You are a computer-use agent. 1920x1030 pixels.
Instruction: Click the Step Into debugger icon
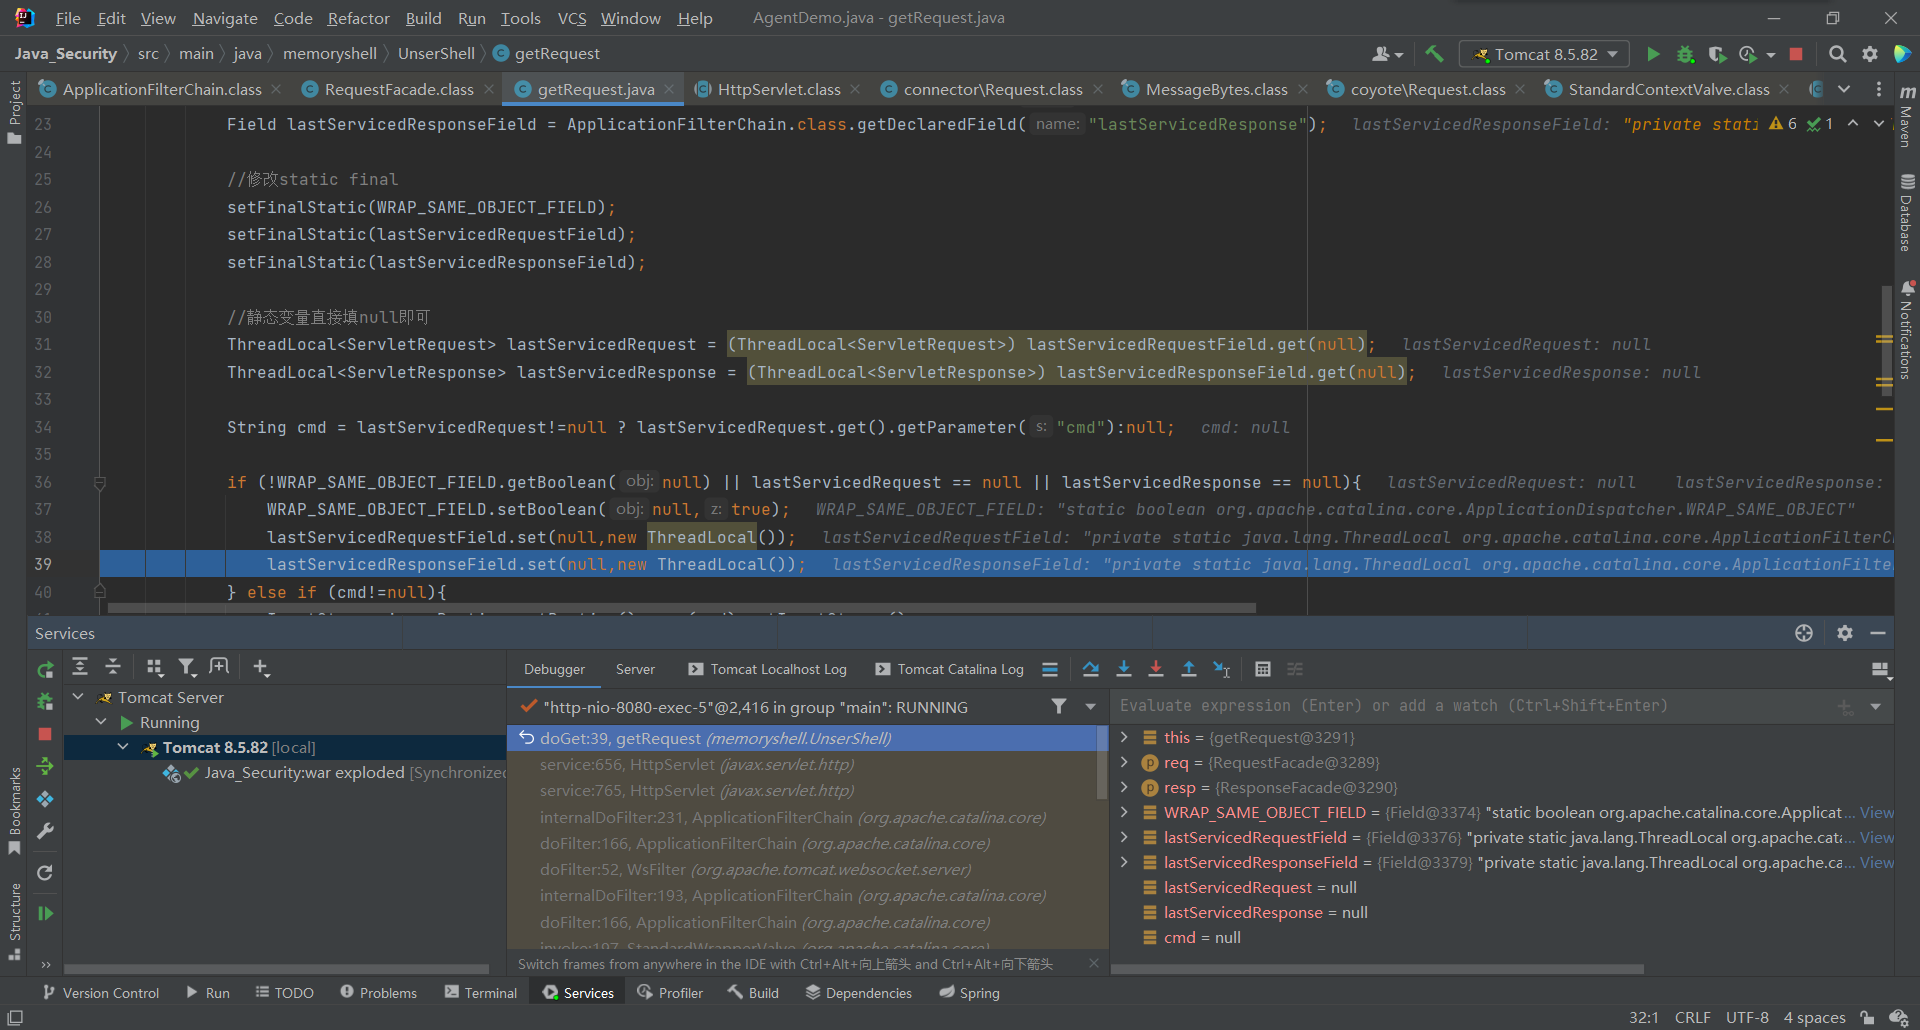1124,669
